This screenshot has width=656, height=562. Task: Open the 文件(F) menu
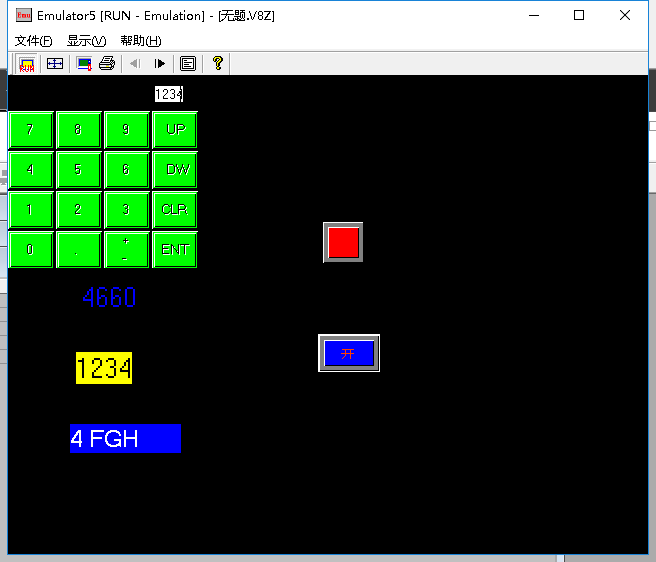pos(33,41)
